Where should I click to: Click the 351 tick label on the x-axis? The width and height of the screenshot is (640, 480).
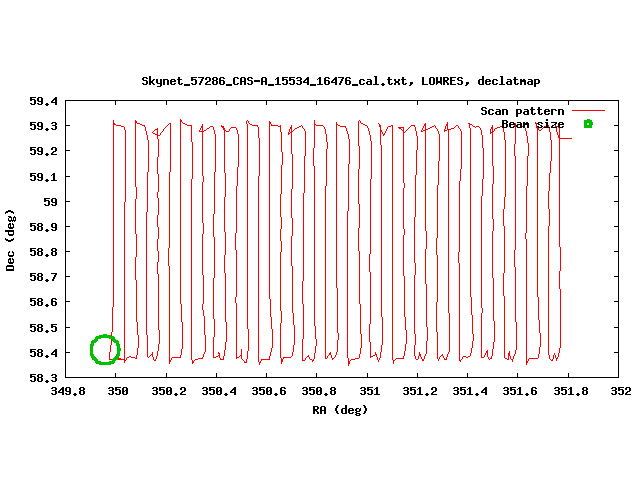pyautogui.click(x=370, y=393)
